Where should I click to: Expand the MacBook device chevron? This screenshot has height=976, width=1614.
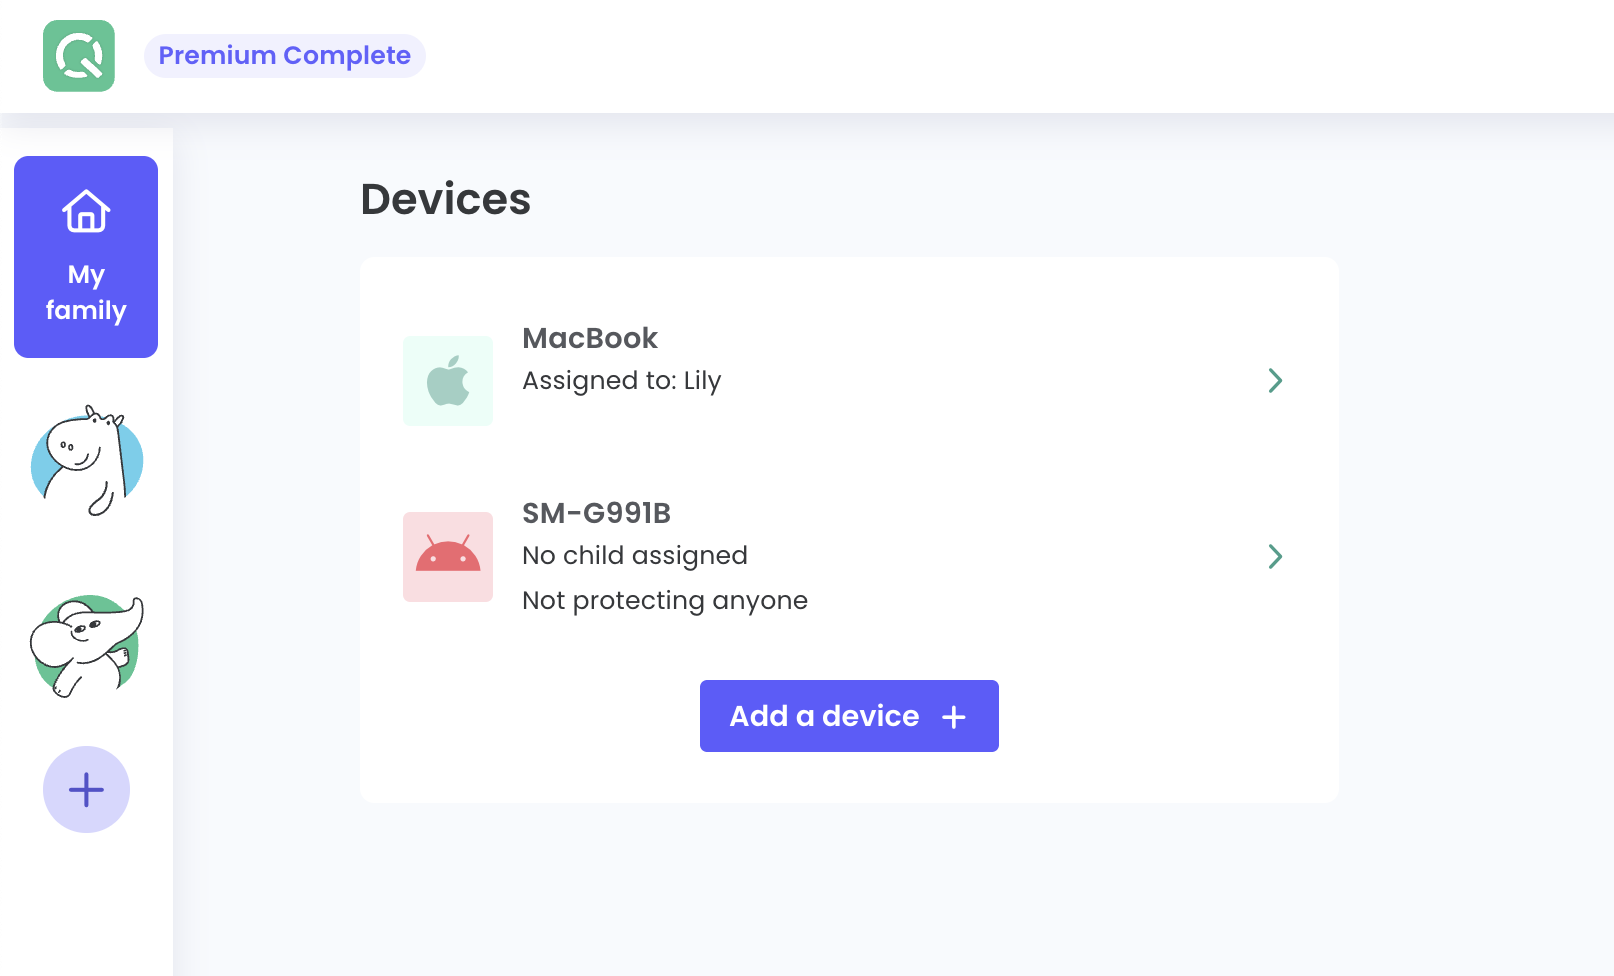click(1275, 381)
